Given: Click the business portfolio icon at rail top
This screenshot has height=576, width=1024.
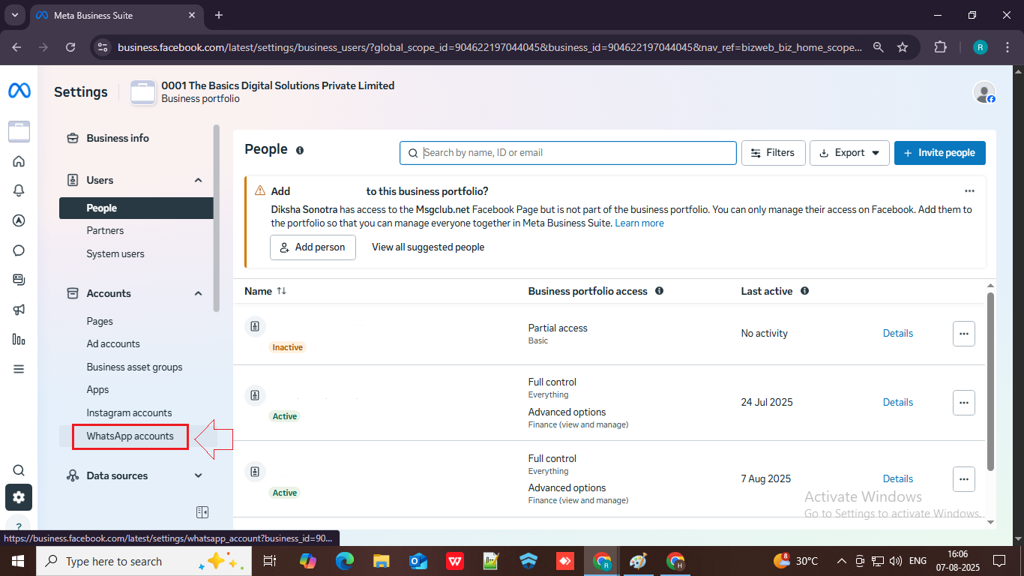Looking at the screenshot, I should click(x=19, y=131).
